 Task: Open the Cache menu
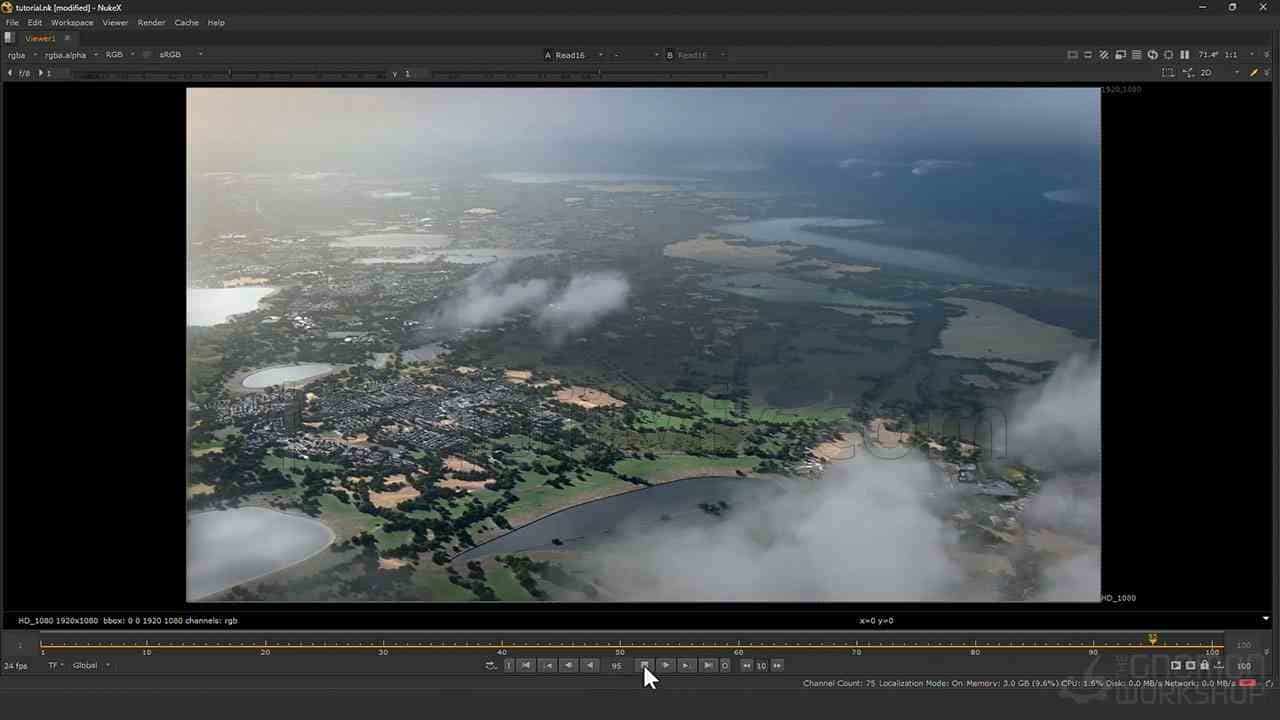[x=186, y=22]
